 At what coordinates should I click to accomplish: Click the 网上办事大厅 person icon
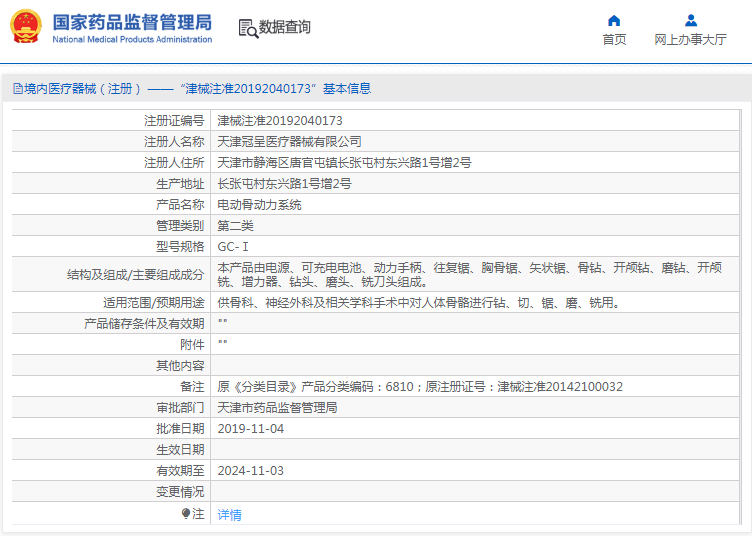[690, 20]
